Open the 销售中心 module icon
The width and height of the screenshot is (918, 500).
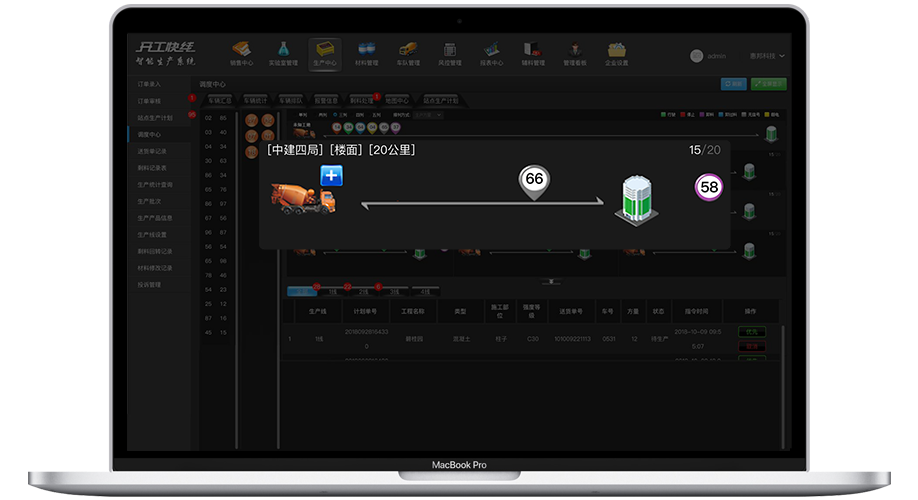pyautogui.click(x=241, y=53)
